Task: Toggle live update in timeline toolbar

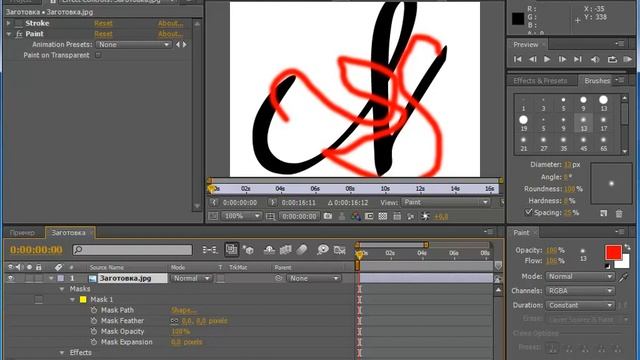Action: (x=231, y=249)
